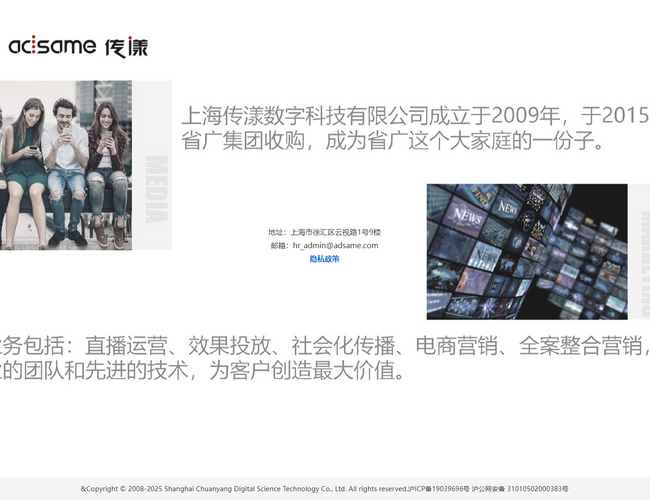This screenshot has width=650, height=500.
Task: Open the 沪ICP备19039696号 filing link
Action: pyautogui.click(x=439, y=489)
